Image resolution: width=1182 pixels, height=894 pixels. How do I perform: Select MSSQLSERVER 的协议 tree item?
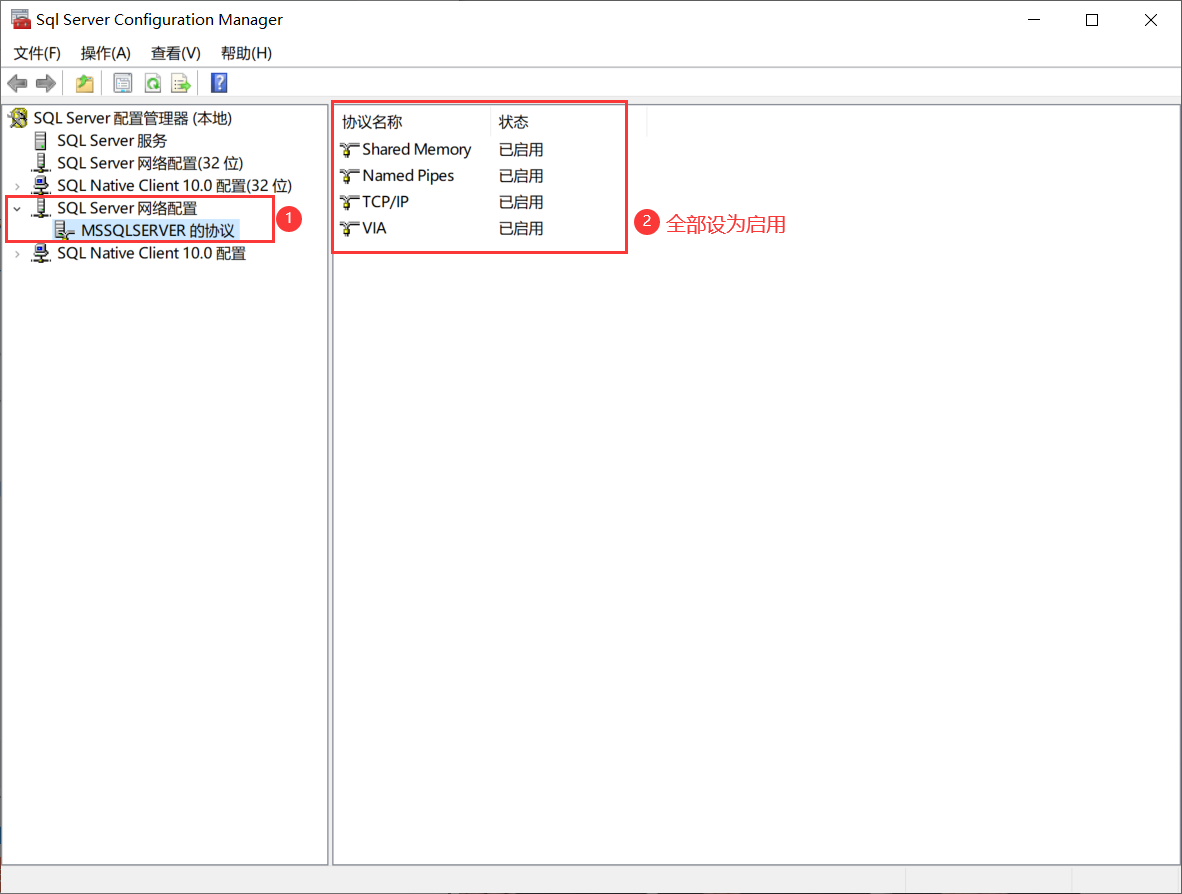coord(158,231)
